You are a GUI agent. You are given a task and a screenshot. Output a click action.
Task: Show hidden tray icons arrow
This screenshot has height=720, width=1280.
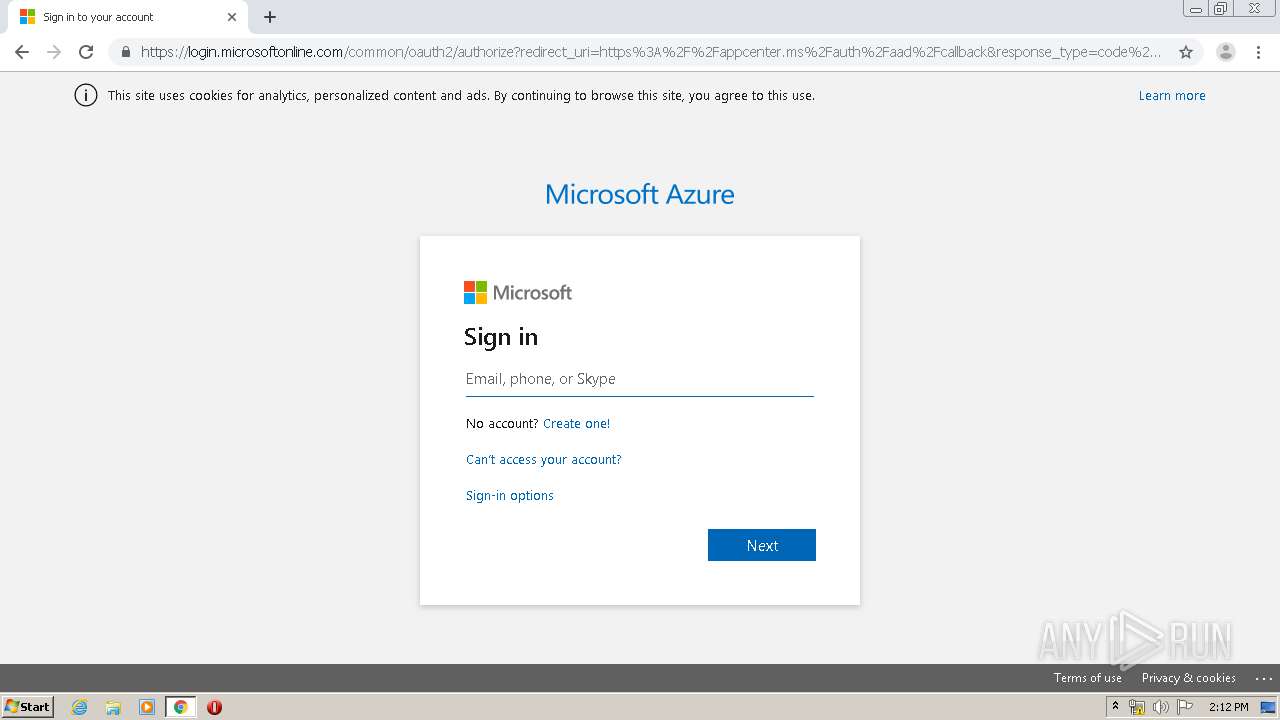click(x=1116, y=707)
